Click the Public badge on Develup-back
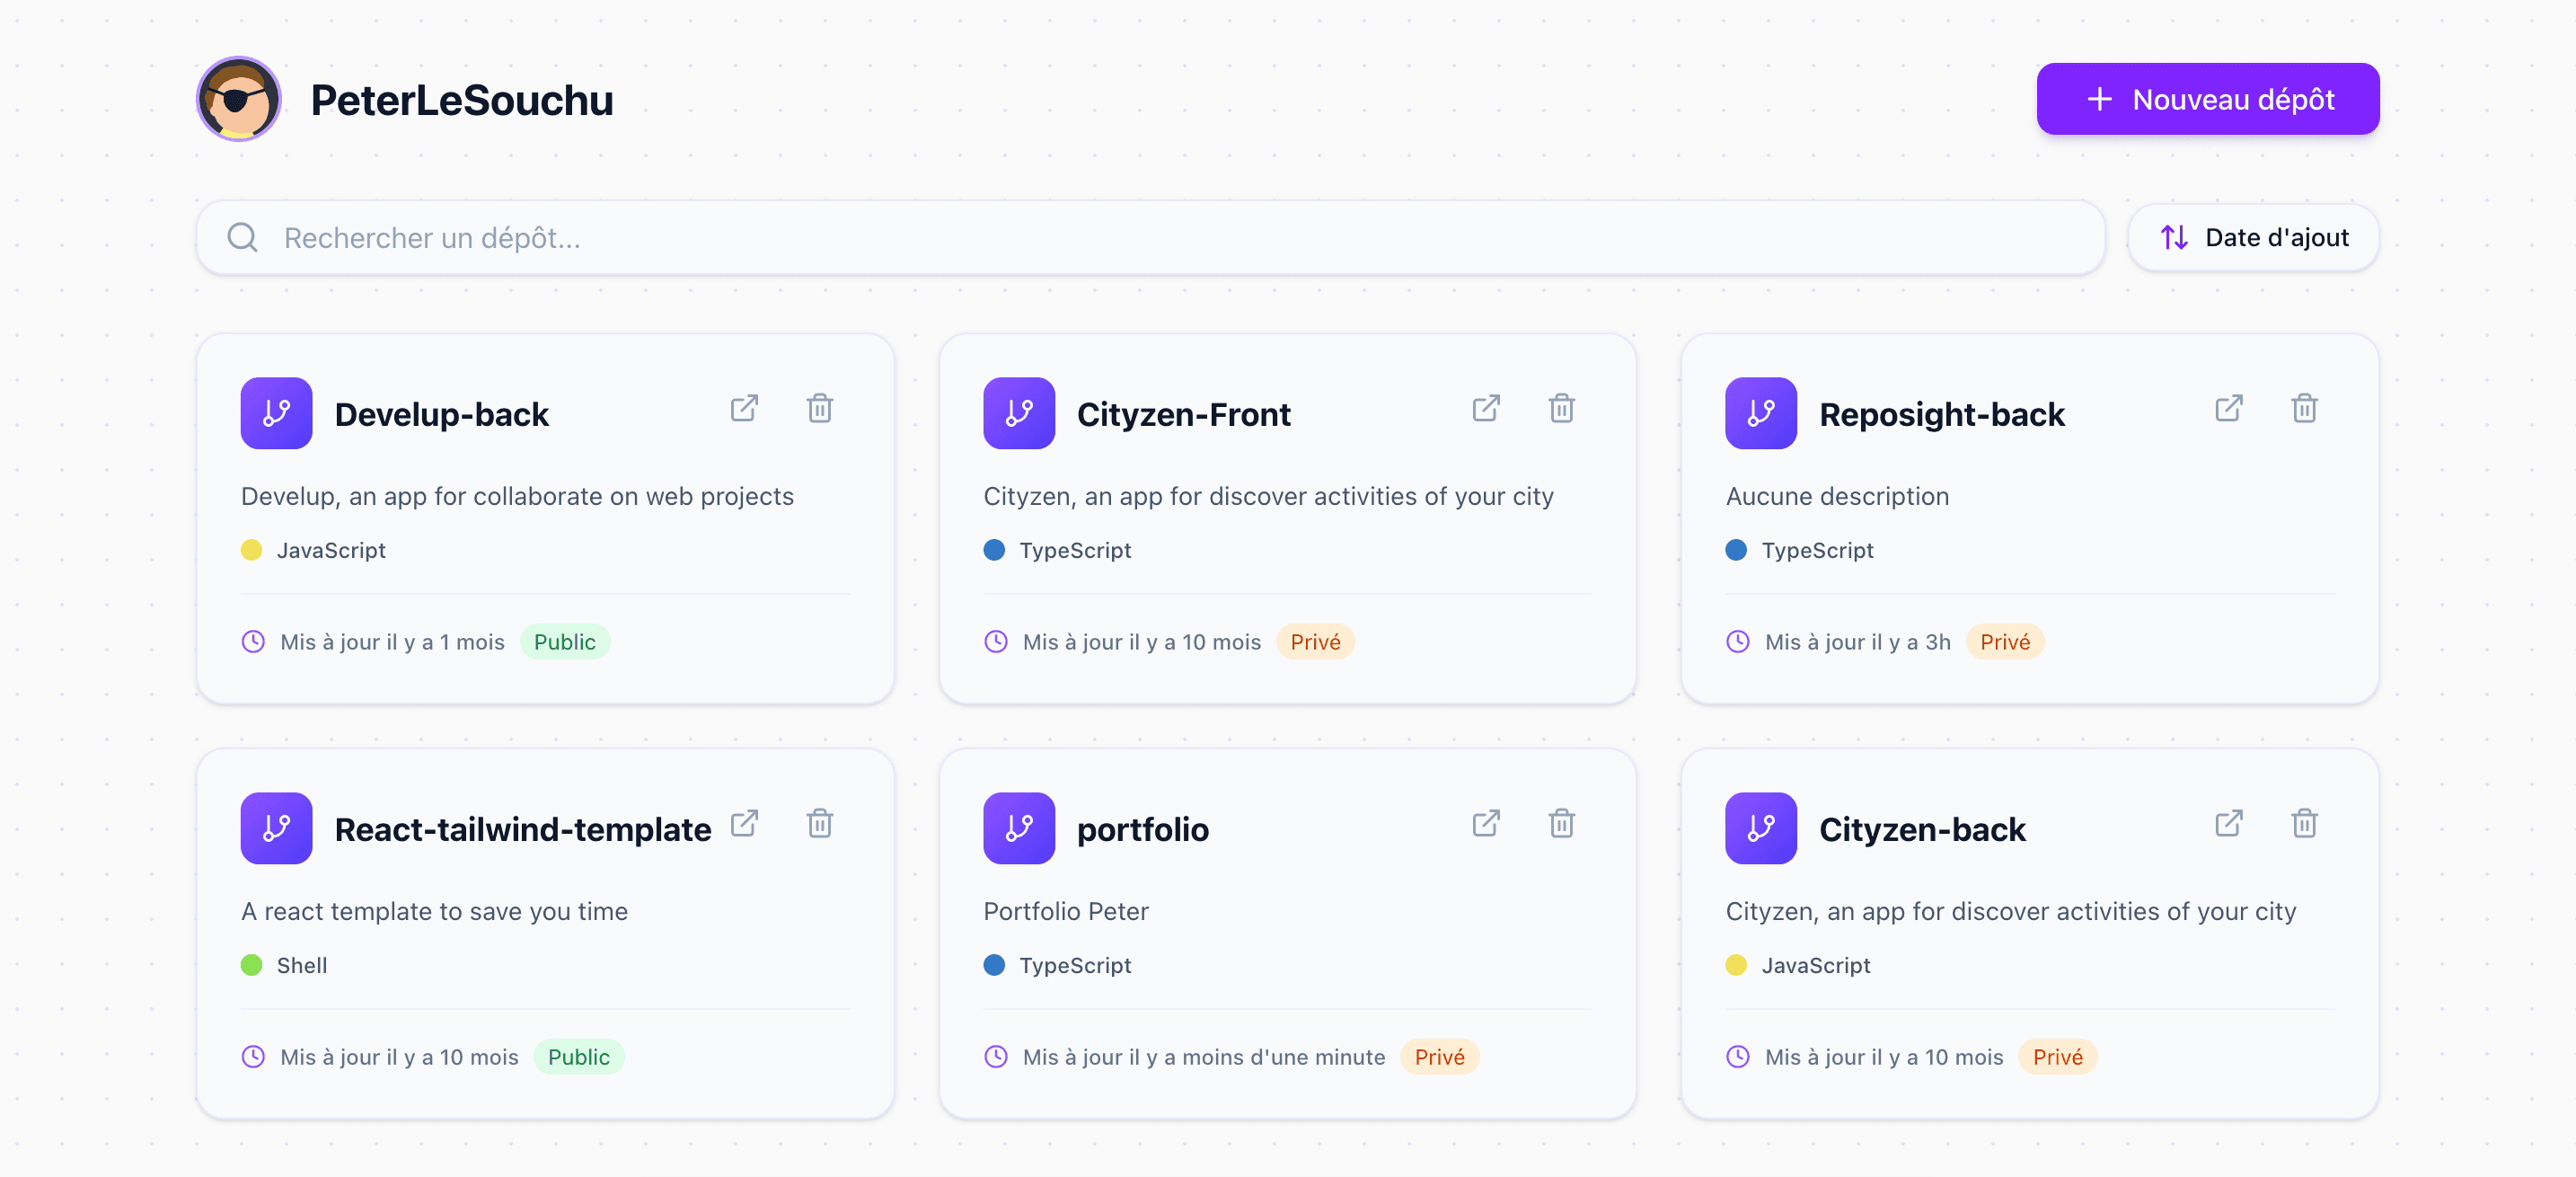Screen dimensions: 2576x1177 (x=564, y=642)
